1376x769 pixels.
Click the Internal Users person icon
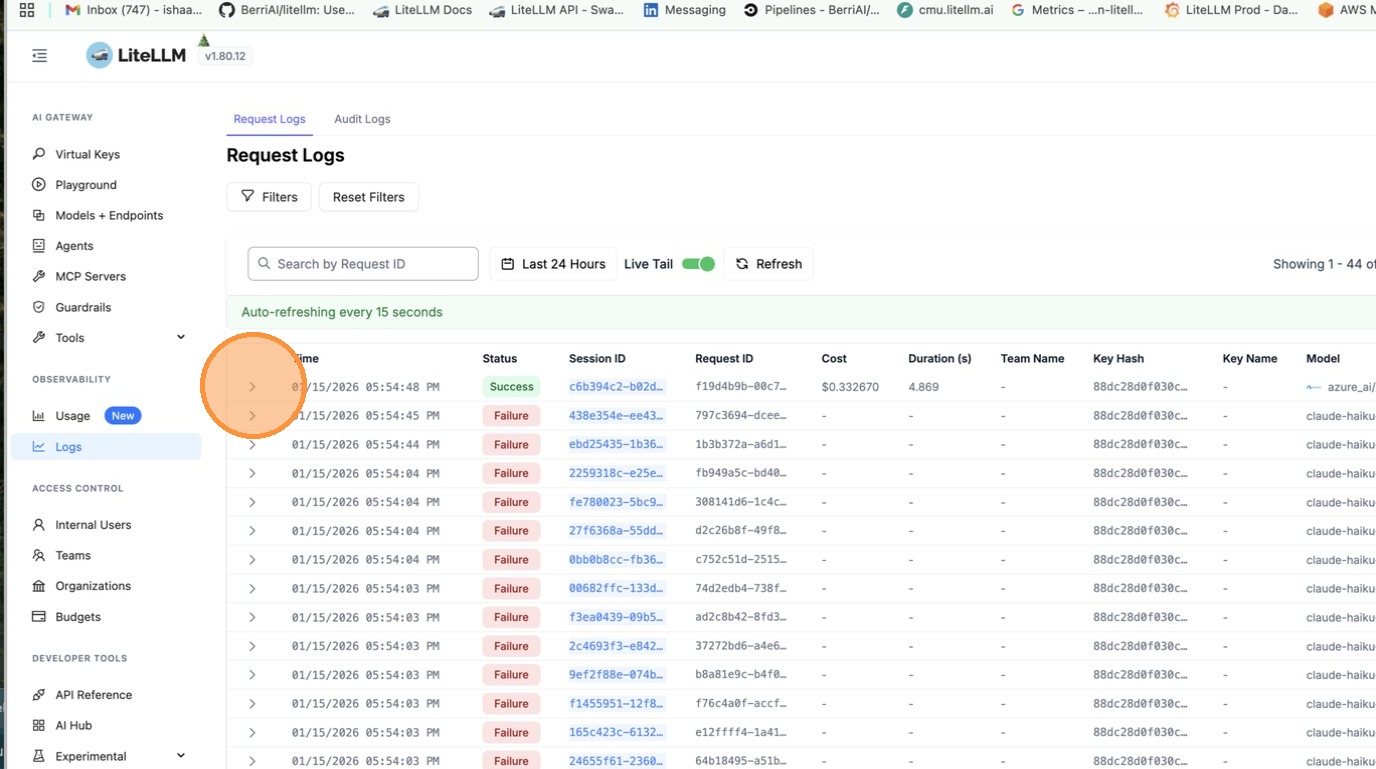(39, 525)
